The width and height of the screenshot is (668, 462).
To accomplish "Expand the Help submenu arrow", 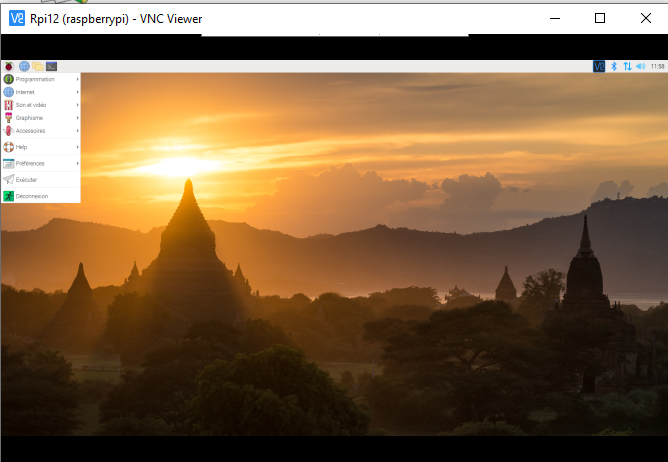I will pos(77,147).
